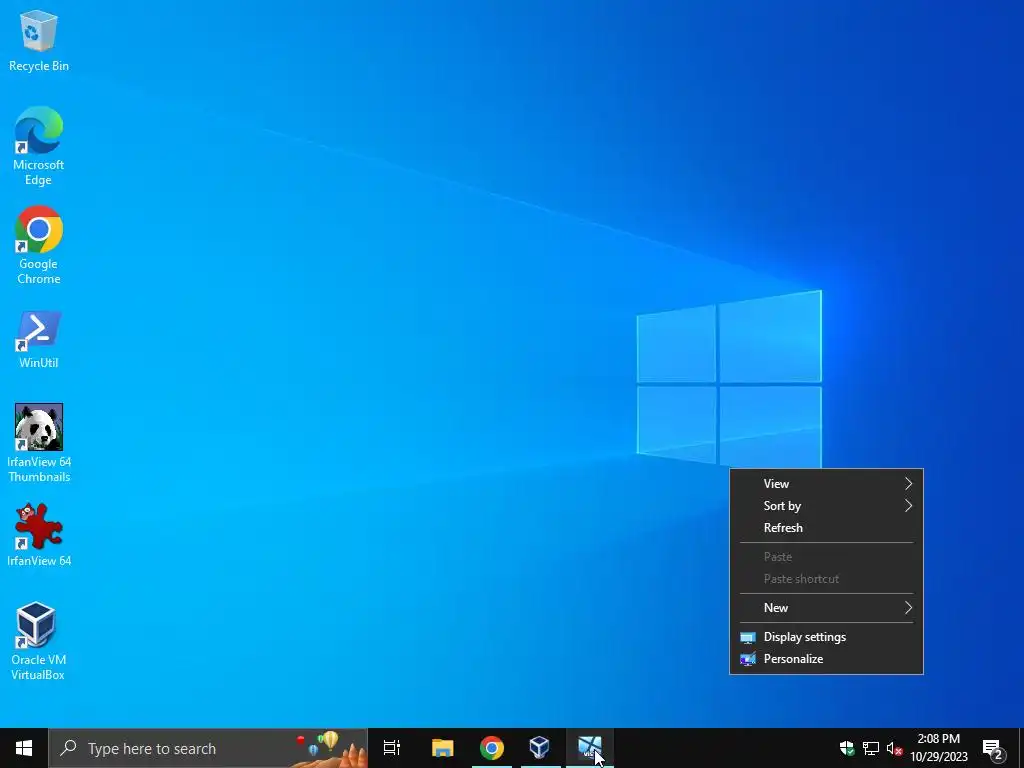Expand the View submenu
The height and width of the screenshot is (768, 1024).
826,484
